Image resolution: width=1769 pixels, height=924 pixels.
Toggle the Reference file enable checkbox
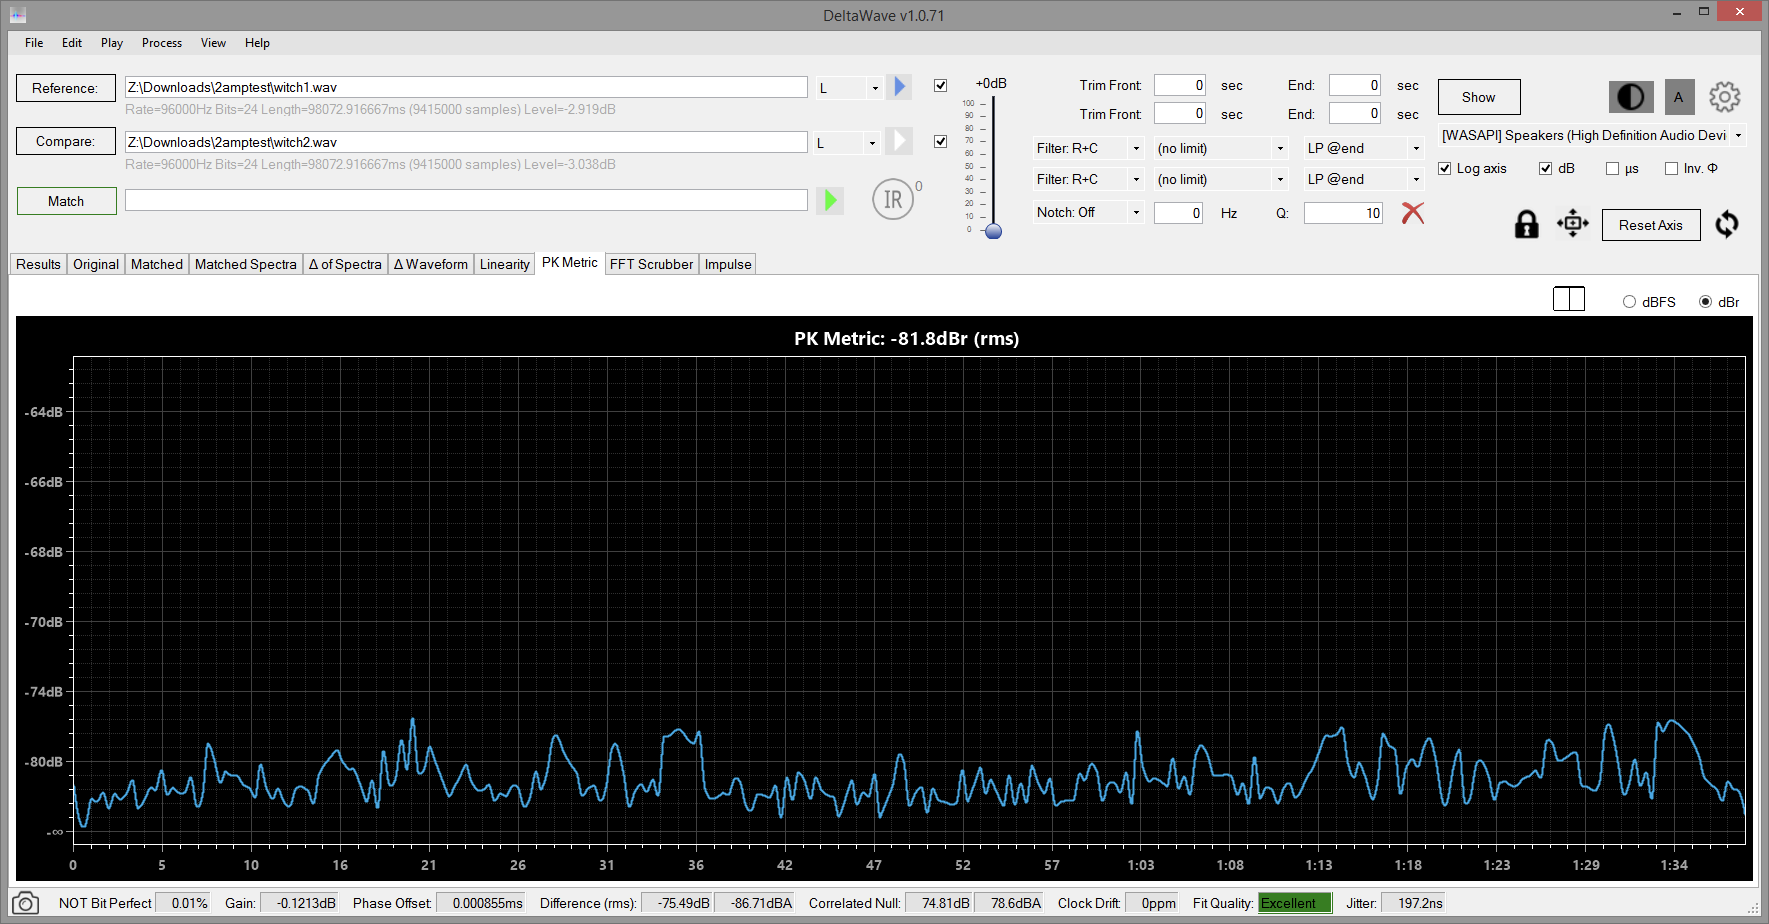940,86
